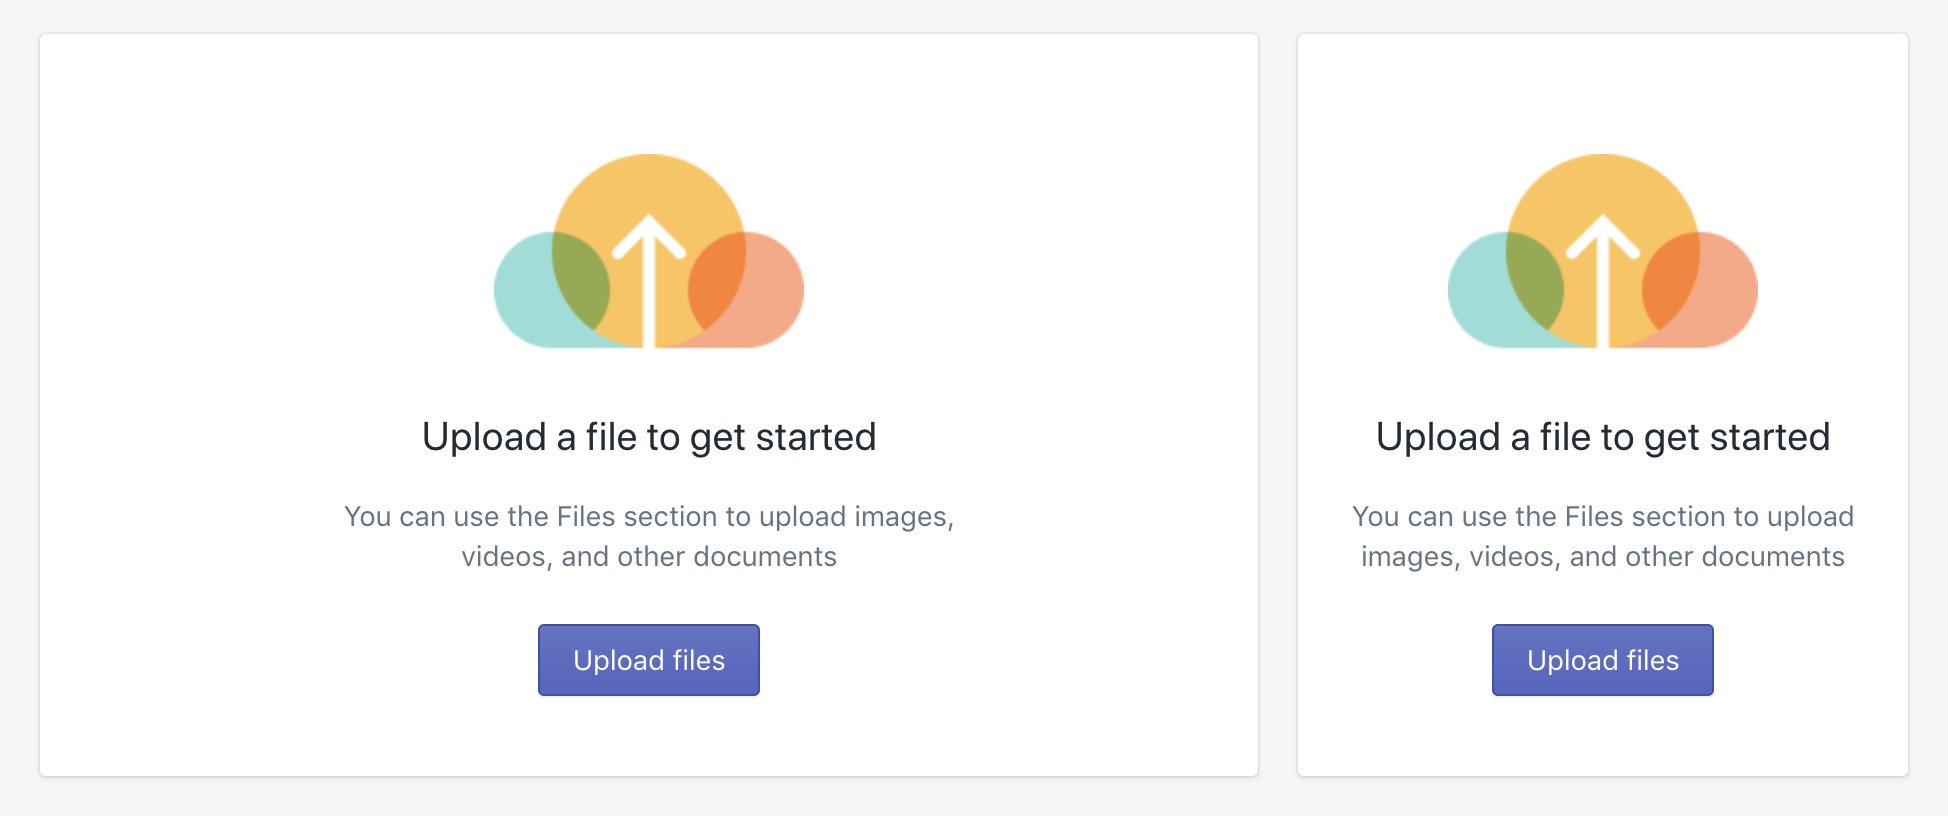Click green overlap region in left cloud icon
The width and height of the screenshot is (1948, 816).
click(x=580, y=280)
